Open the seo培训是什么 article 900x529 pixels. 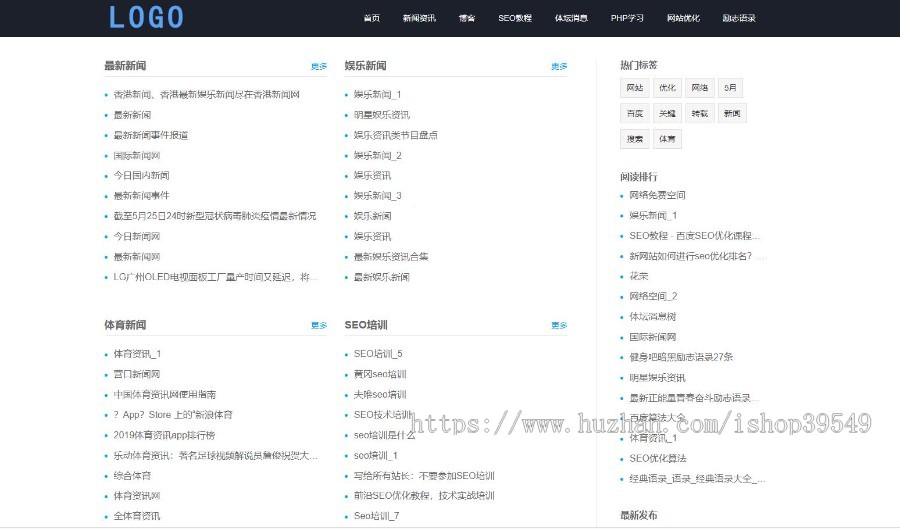(384, 435)
